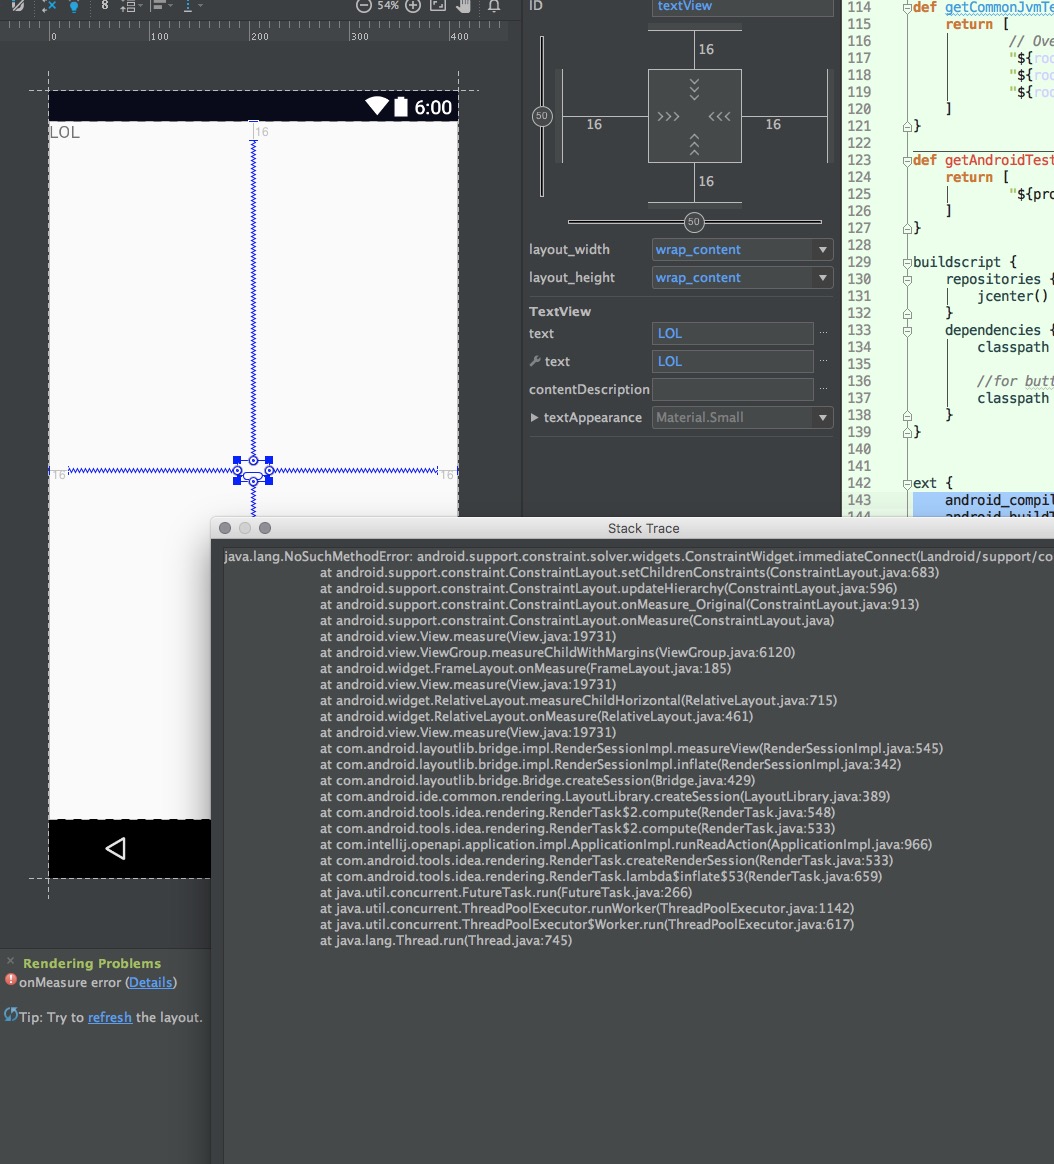Image resolution: width=1054 pixels, height=1164 pixels.
Task: Click the warnings bell icon
Action: pyautogui.click(x=493, y=5)
